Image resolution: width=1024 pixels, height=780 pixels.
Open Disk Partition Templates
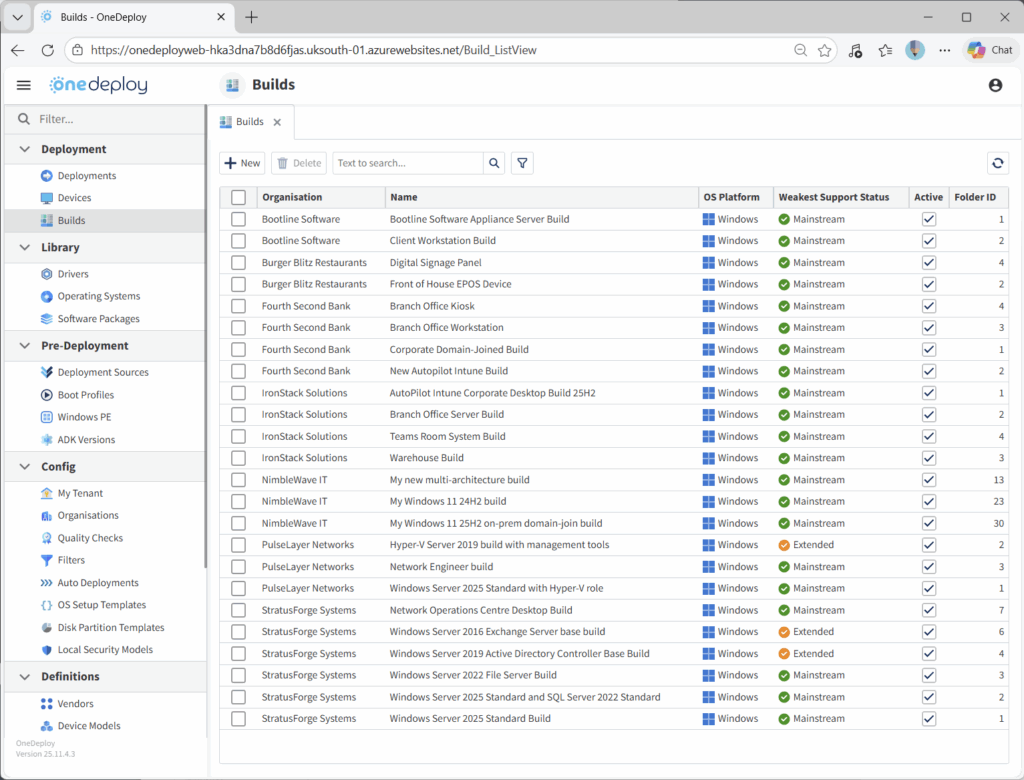click(110, 628)
